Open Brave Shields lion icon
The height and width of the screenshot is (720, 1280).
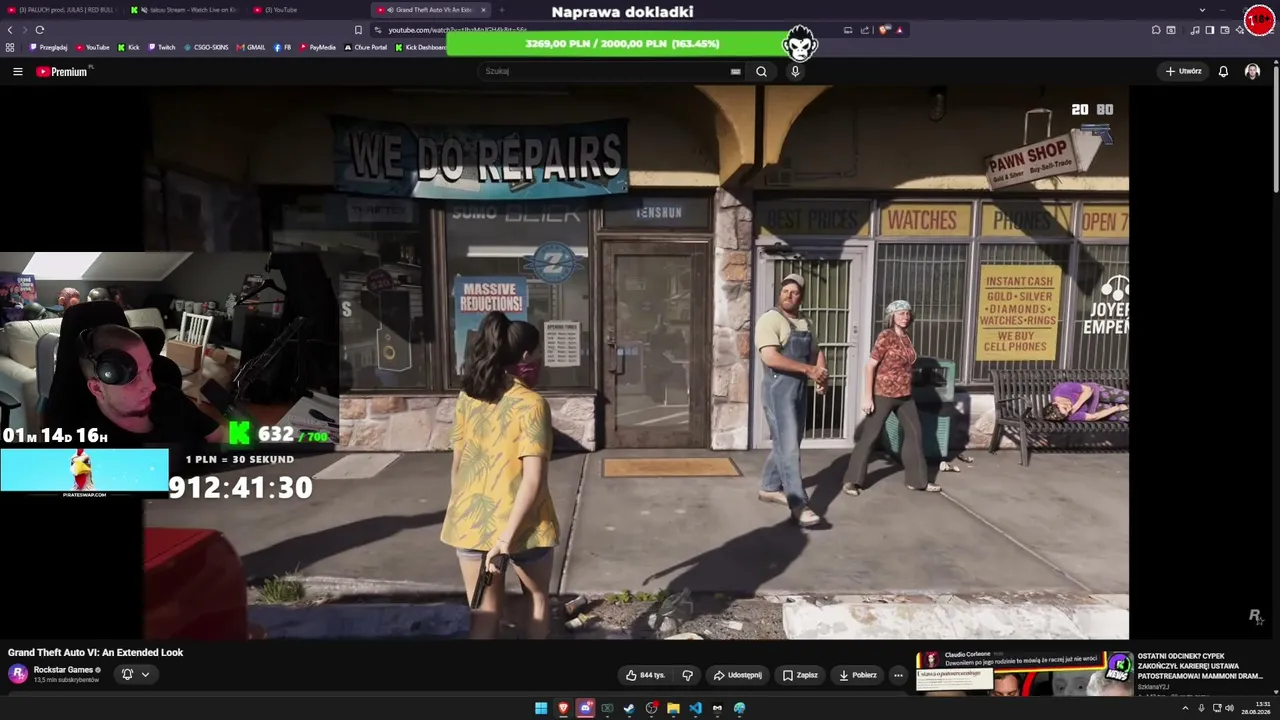click(884, 30)
